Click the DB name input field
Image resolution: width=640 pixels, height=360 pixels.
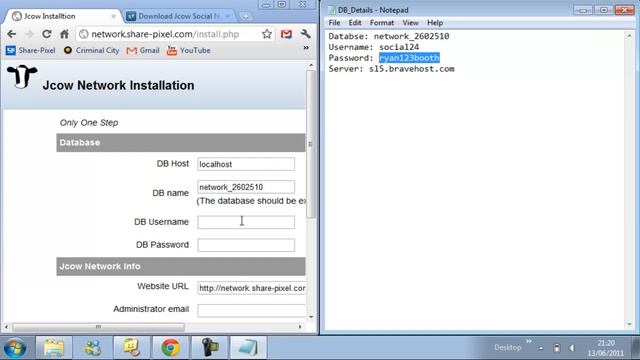(x=246, y=187)
